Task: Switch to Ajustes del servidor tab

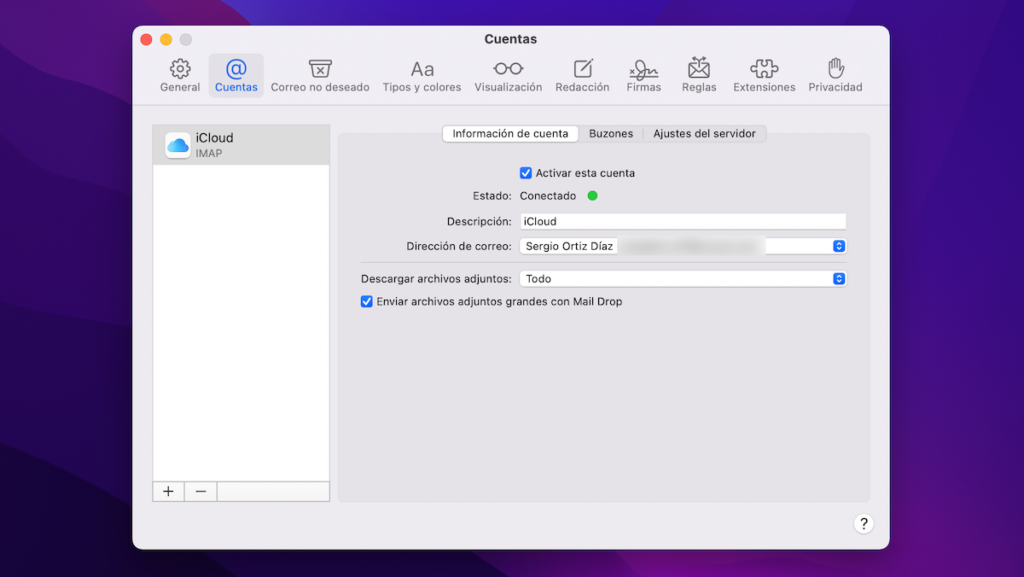Action: tap(704, 134)
